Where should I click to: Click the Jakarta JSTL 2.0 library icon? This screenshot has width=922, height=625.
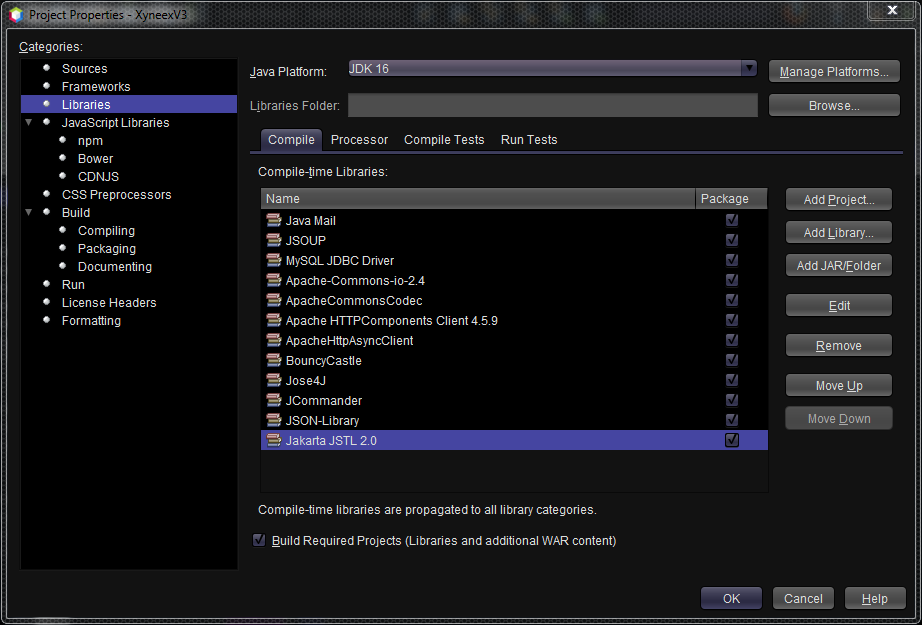click(x=273, y=440)
